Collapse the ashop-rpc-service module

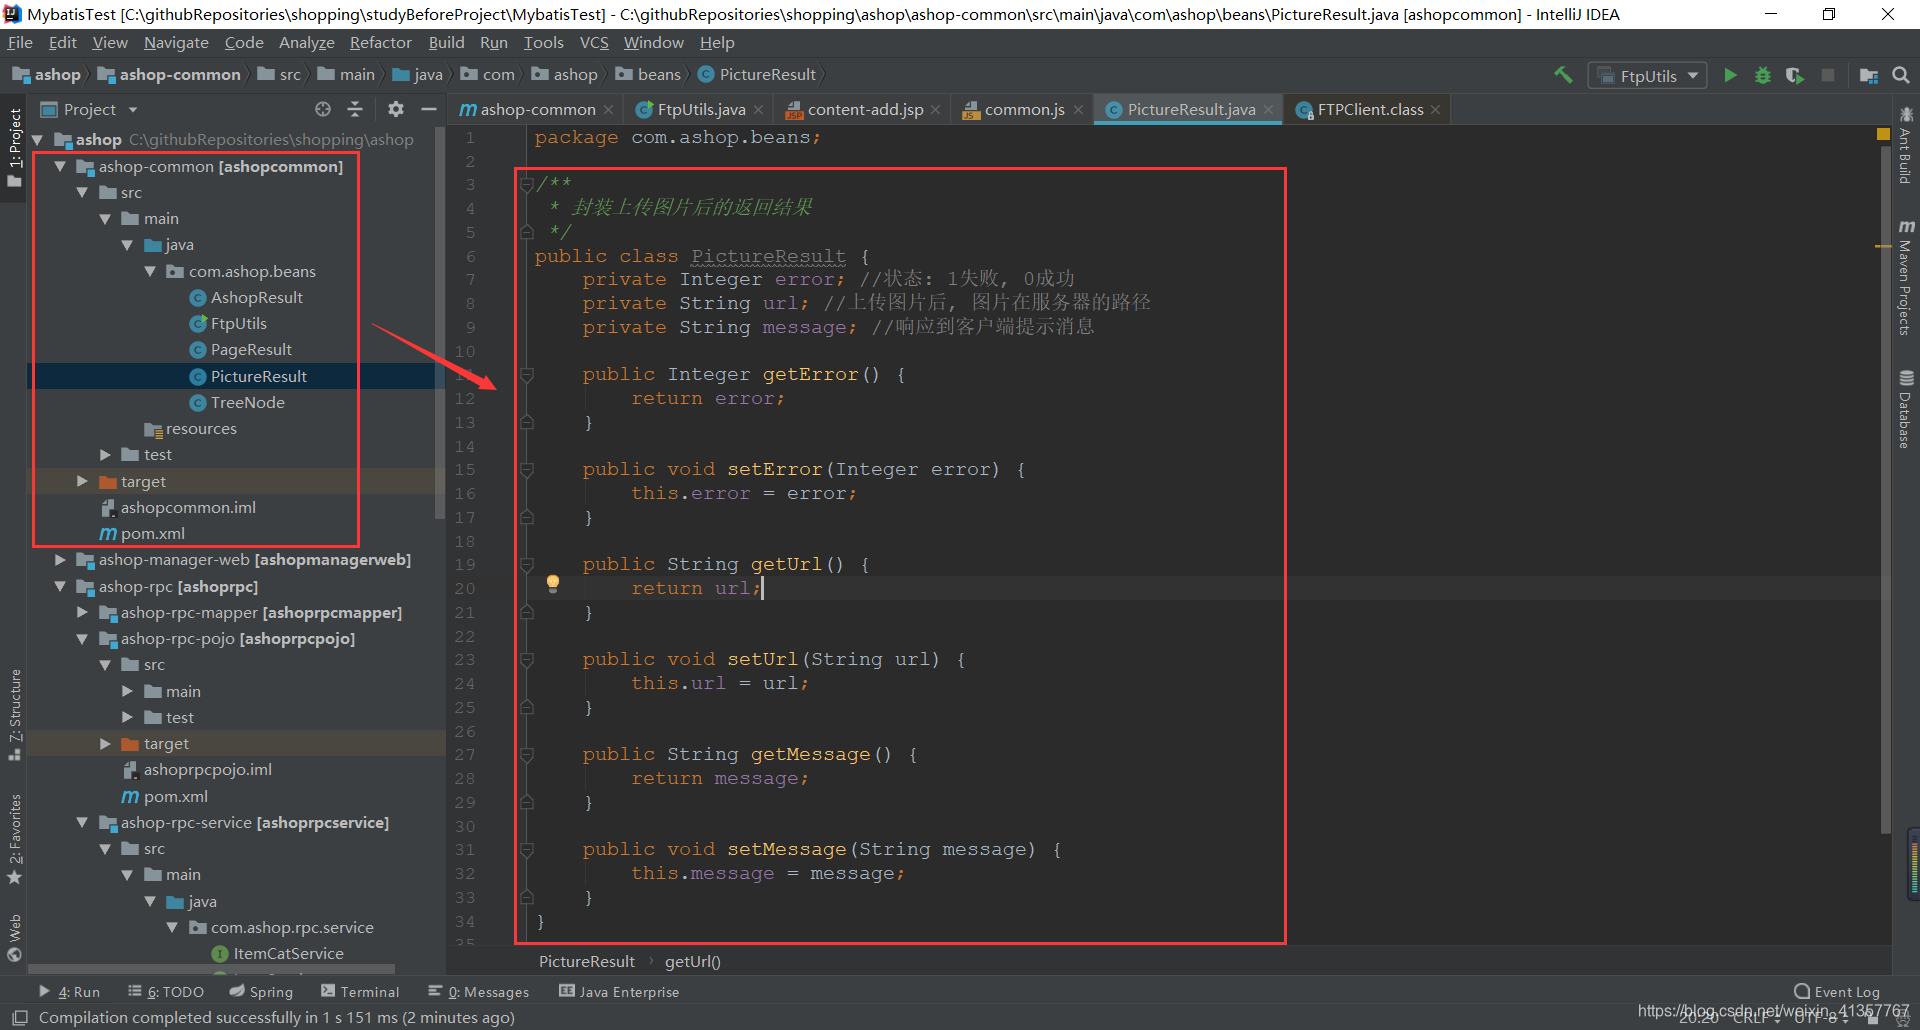[82, 822]
